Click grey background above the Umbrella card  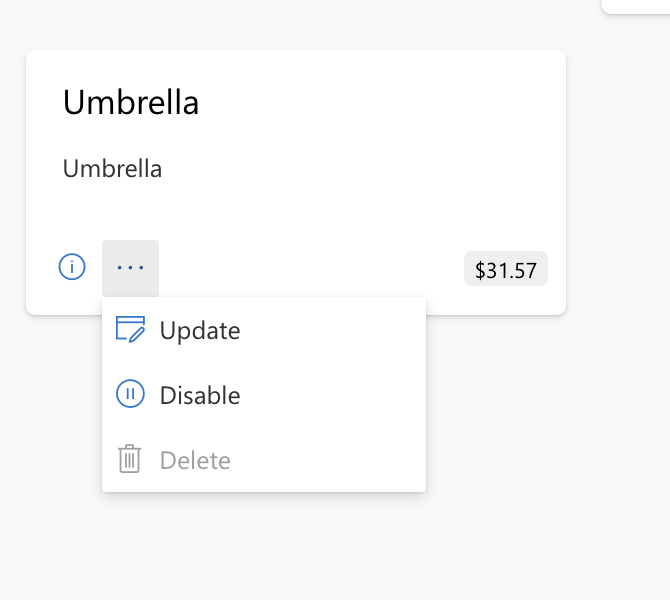[300, 25]
